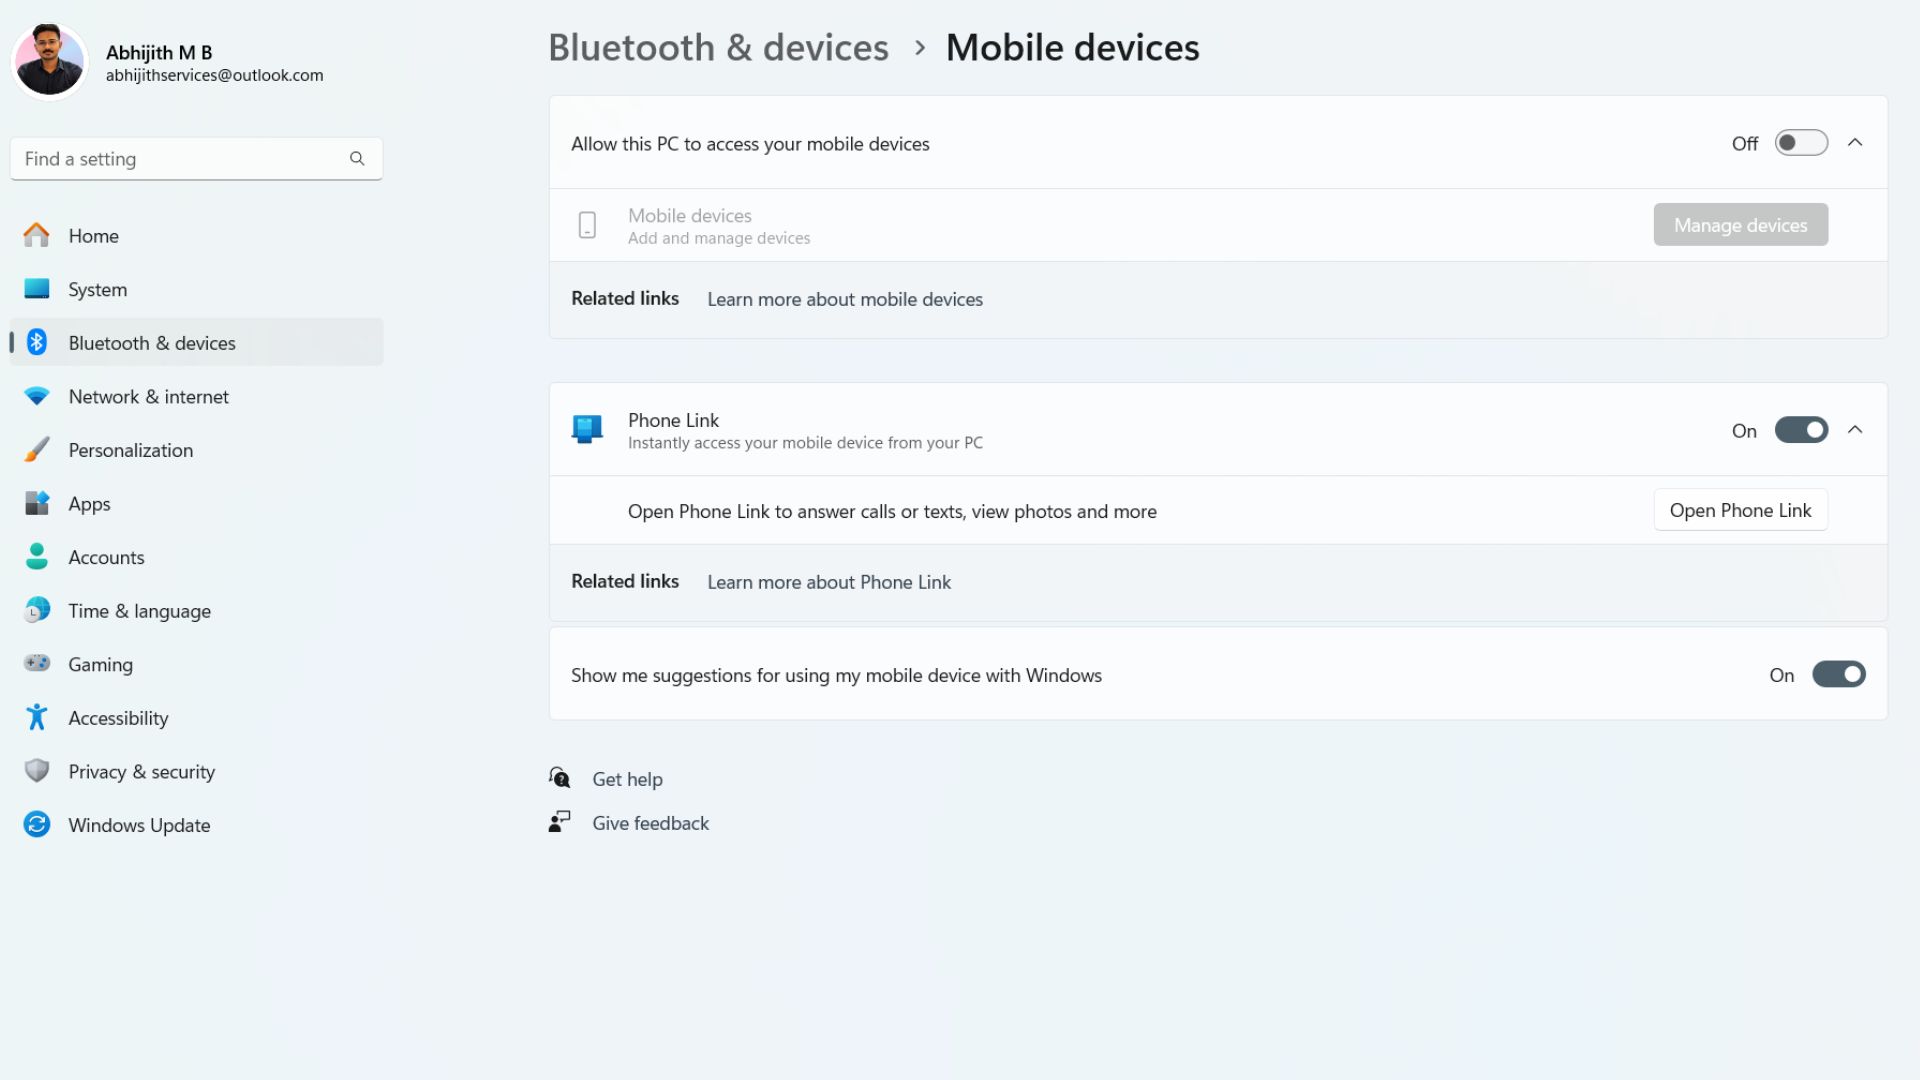Open Windows Update via its sync icon
1920x1080 pixels.
coord(37,825)
